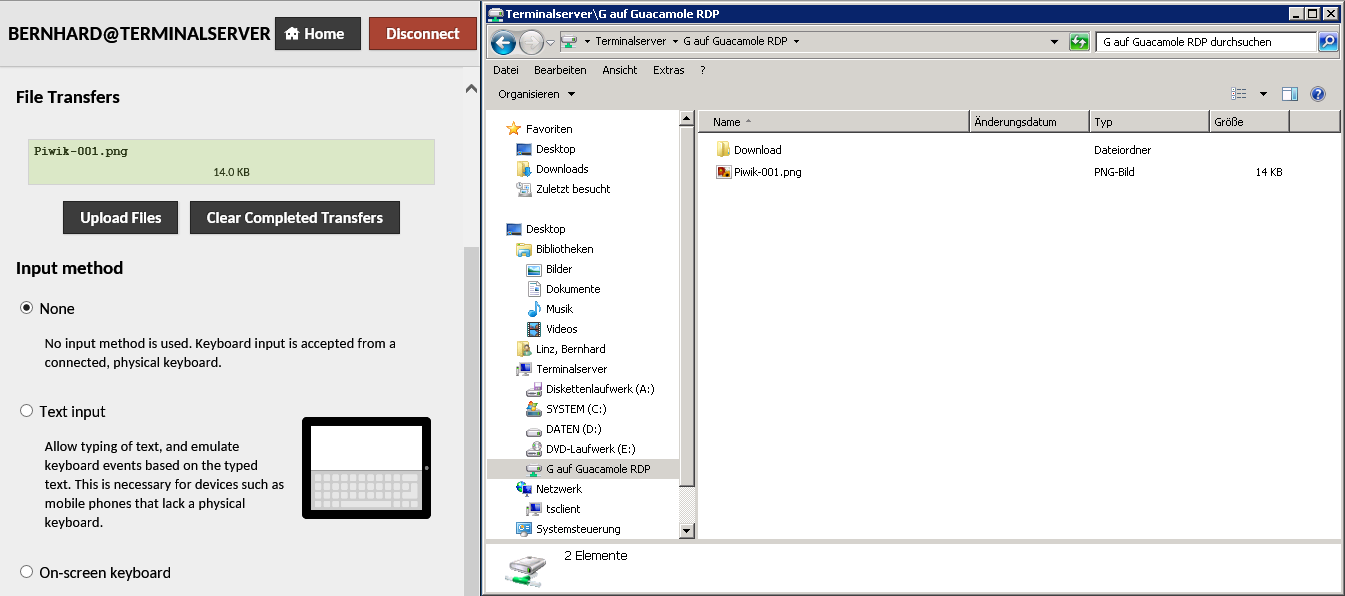Click the search magnifier icon
Viewport: 1345px width, 596px height.
click(x=1328, y=42)
